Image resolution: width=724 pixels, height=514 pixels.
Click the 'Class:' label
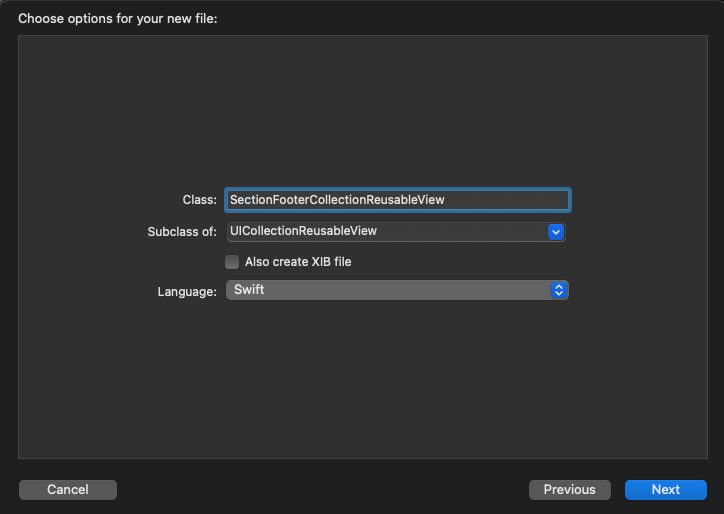[199, 200]
